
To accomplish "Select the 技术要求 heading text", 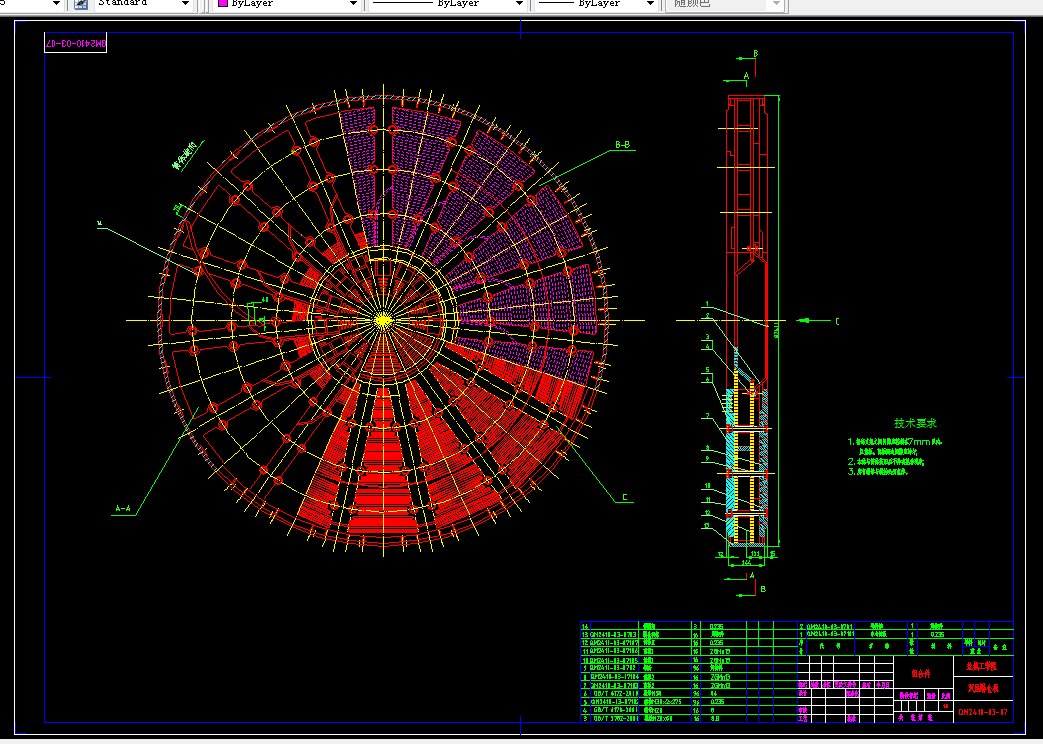I will click(x=915, y=423).
